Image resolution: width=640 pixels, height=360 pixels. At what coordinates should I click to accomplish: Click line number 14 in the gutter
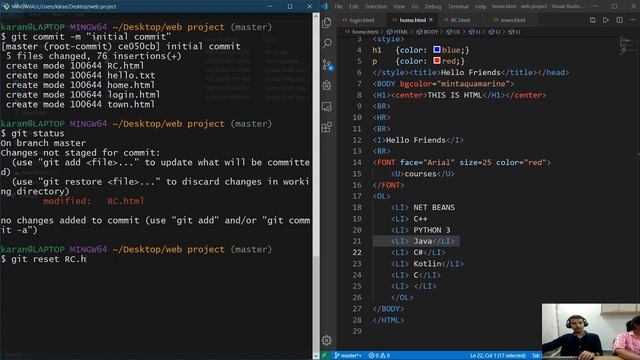click(x=357, y=162)
